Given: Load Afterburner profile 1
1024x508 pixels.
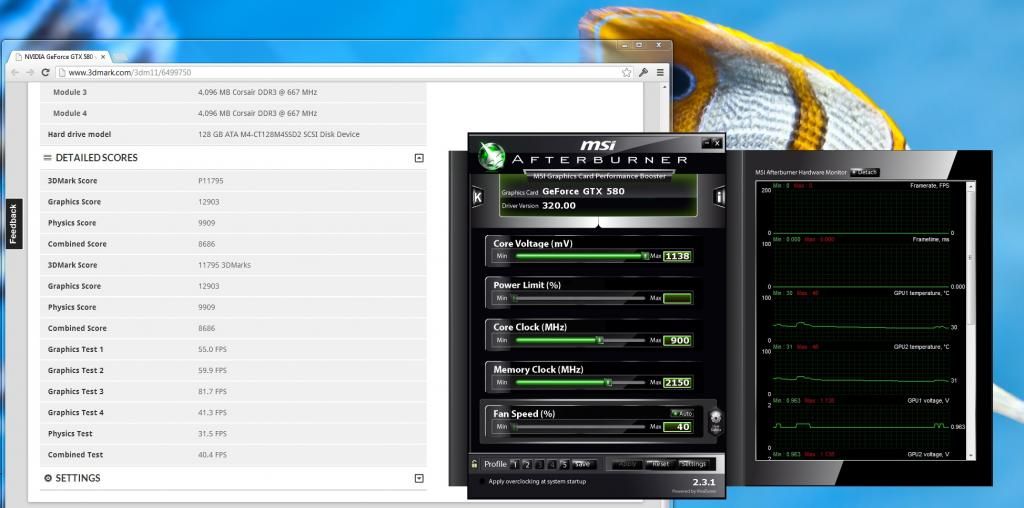Looking at the screenshot, I should (515, 464).
